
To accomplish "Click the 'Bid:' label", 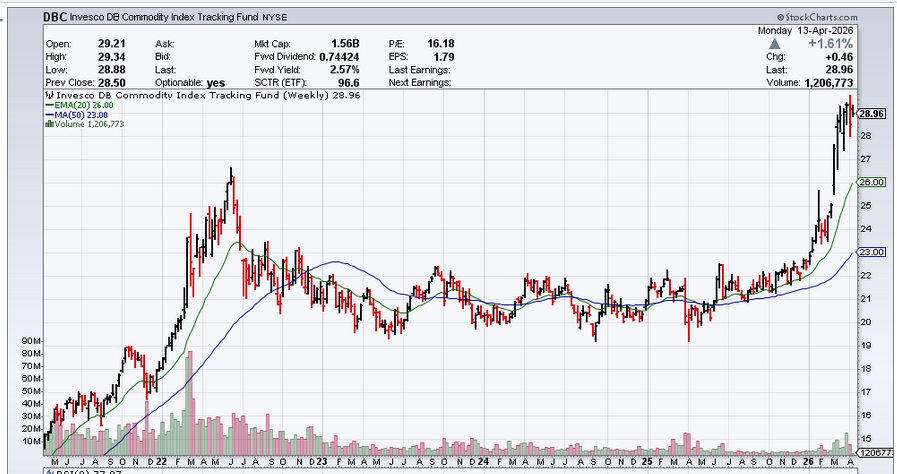I will click(164, 57).
